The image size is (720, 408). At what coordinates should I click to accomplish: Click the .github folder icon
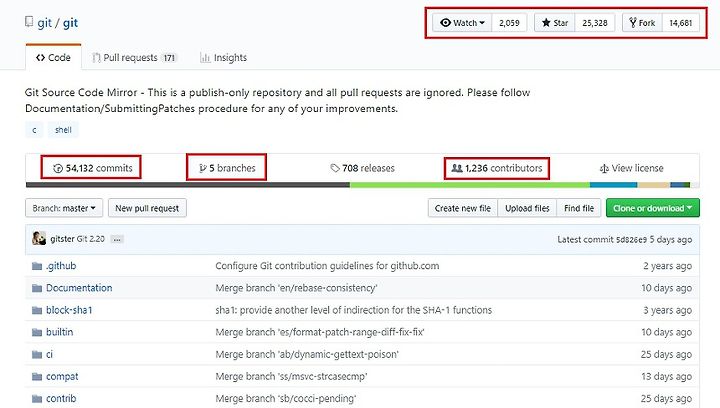pos(37,266)
